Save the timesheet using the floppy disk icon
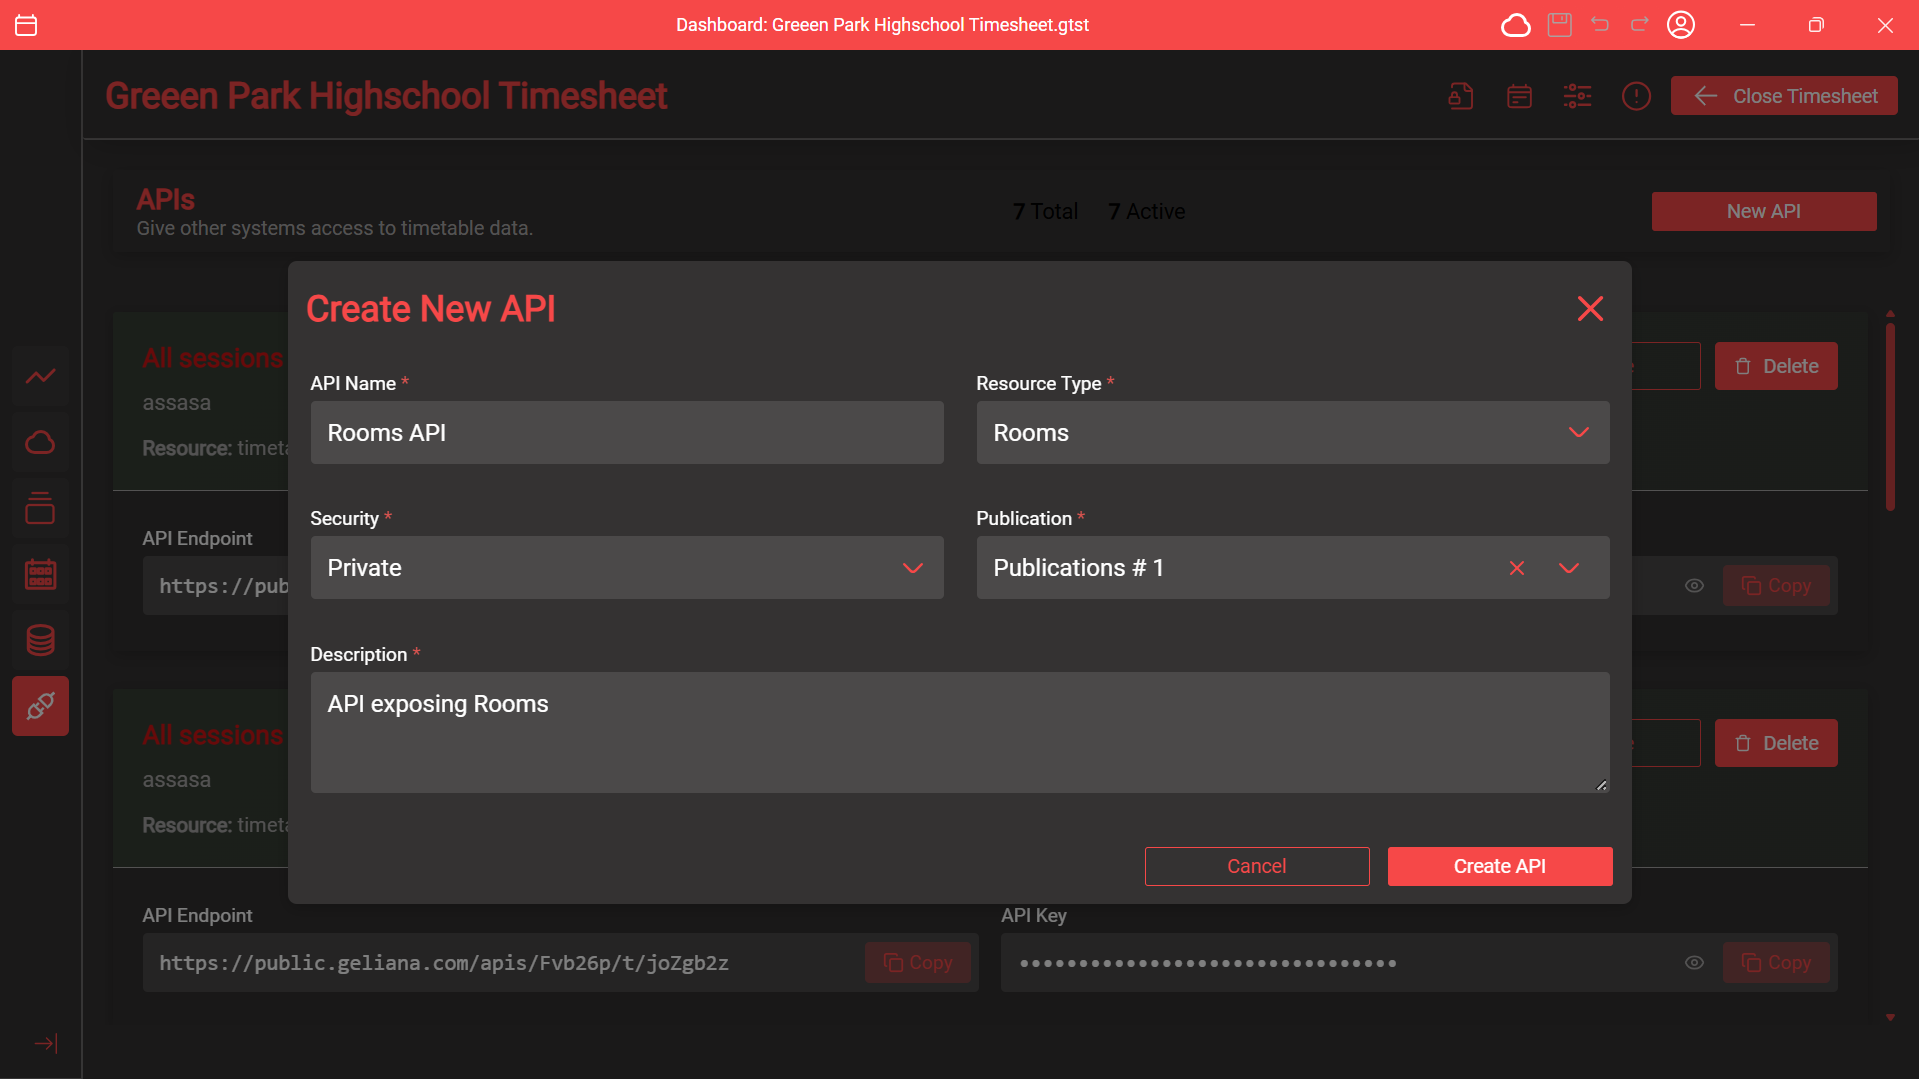Viewport: 1919px width, 1079px height. (1558, 24)
